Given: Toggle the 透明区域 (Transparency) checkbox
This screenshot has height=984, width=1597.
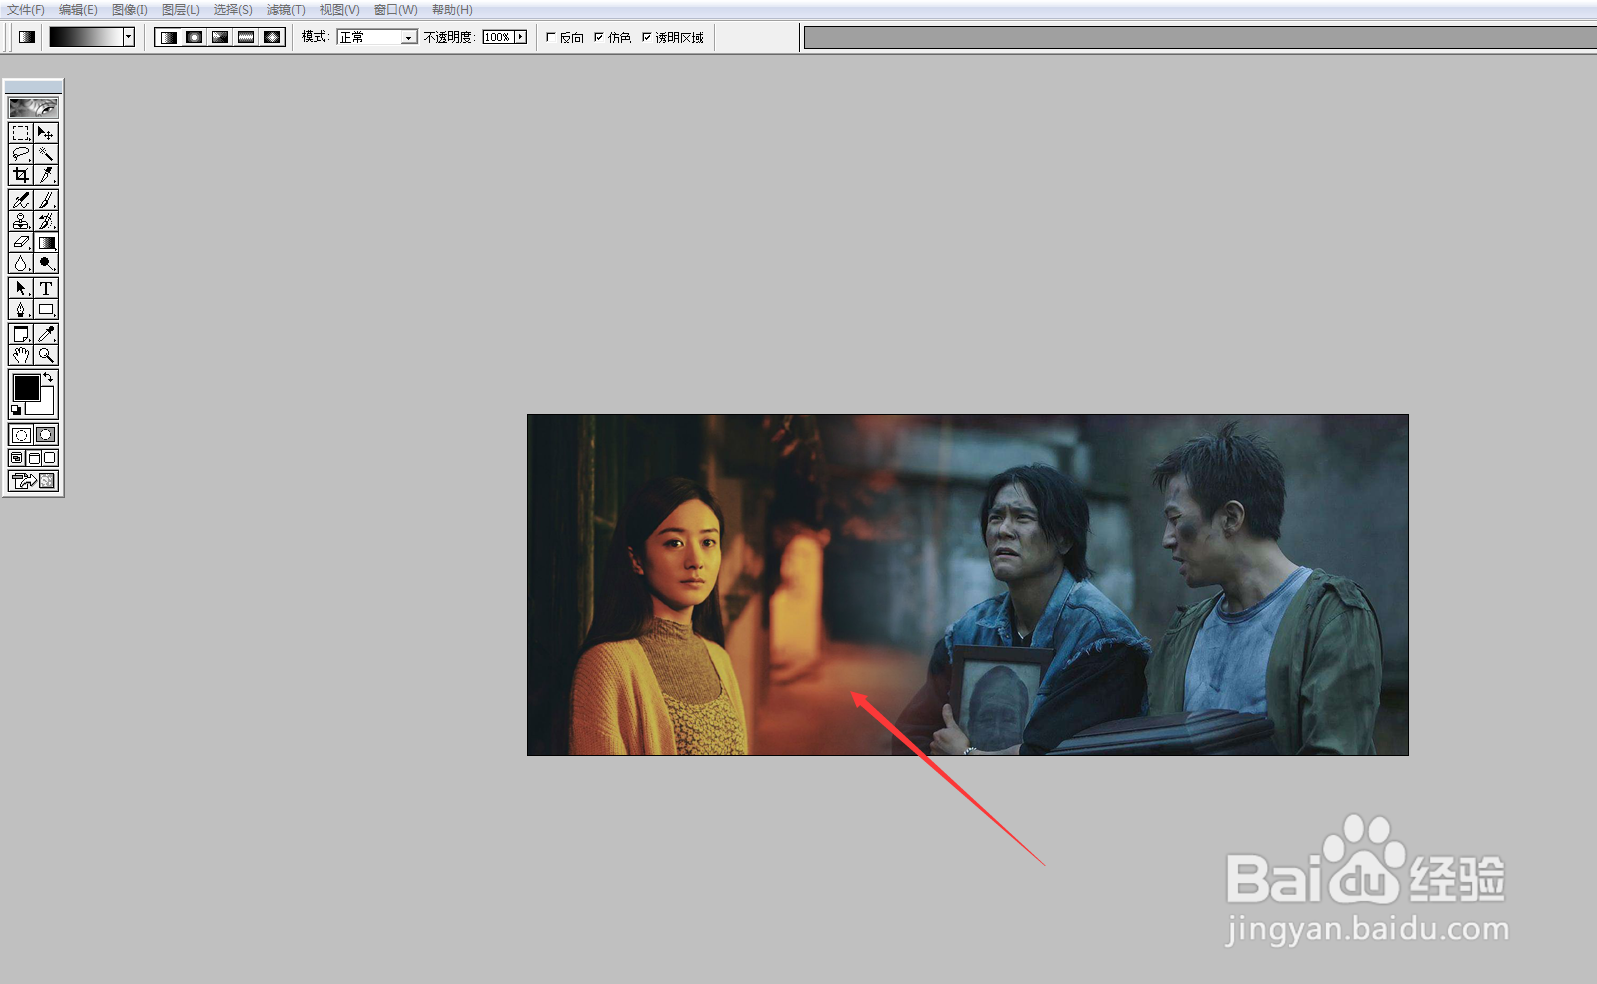Looking at the screenshot, I should (x=647, y=37).
